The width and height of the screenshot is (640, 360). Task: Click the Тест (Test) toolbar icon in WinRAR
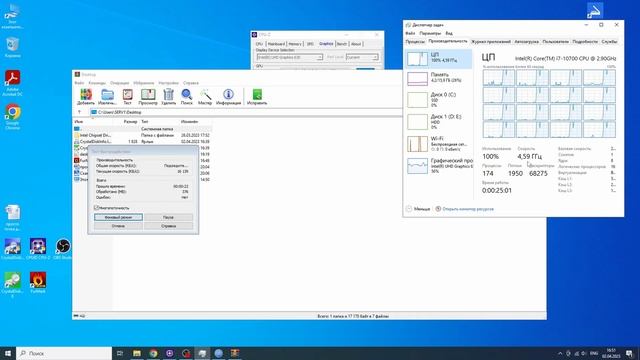coord(127,97)
